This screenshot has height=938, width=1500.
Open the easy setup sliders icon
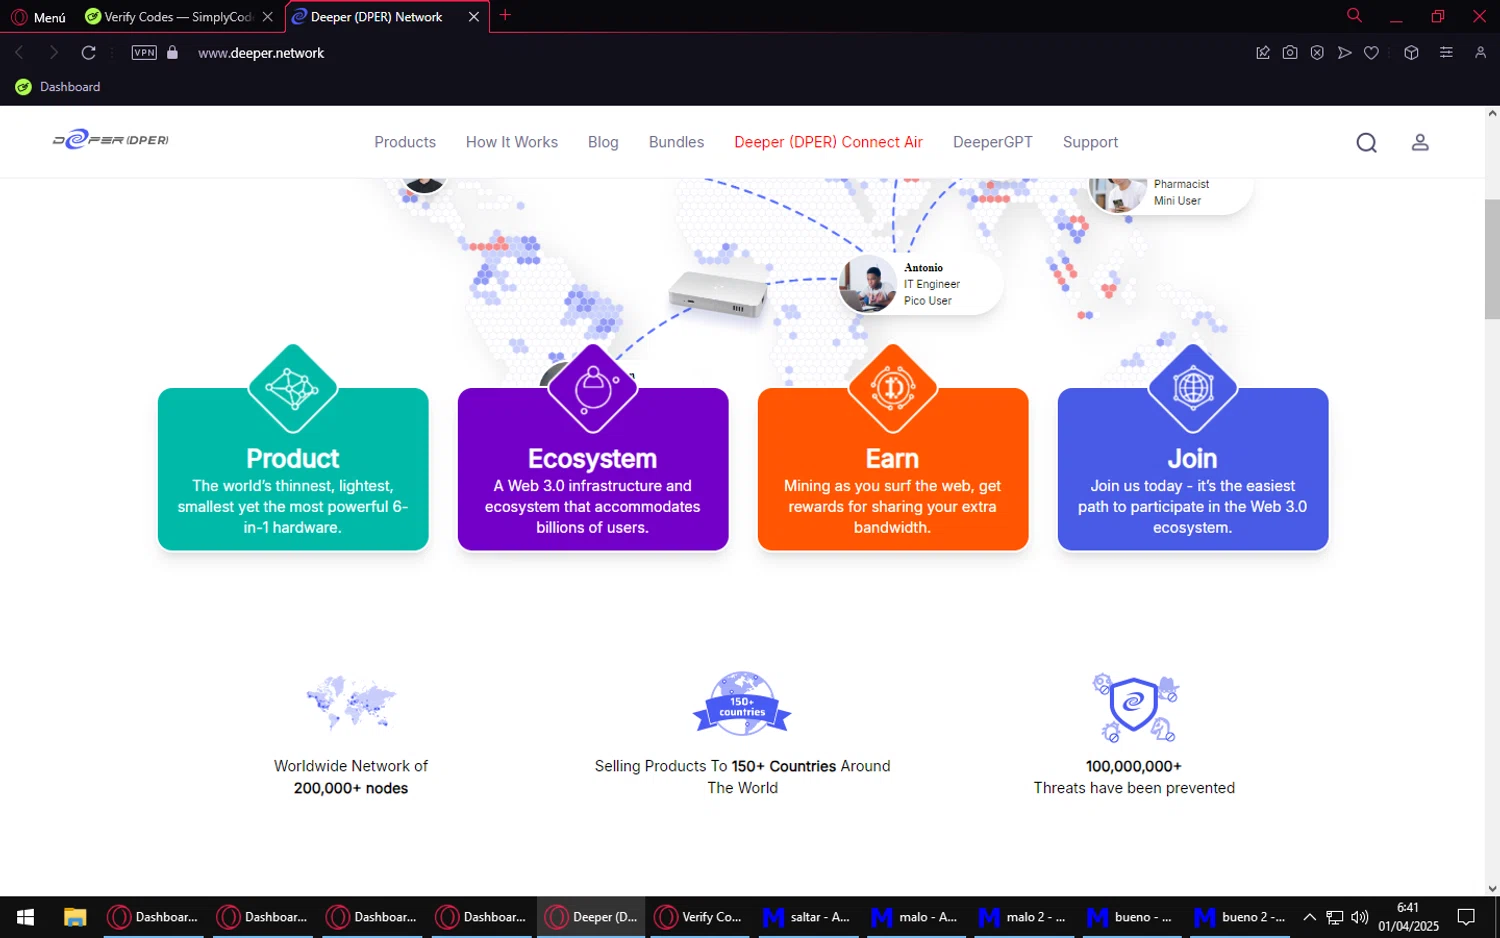pyautogui.click(x=1446, y=53)
